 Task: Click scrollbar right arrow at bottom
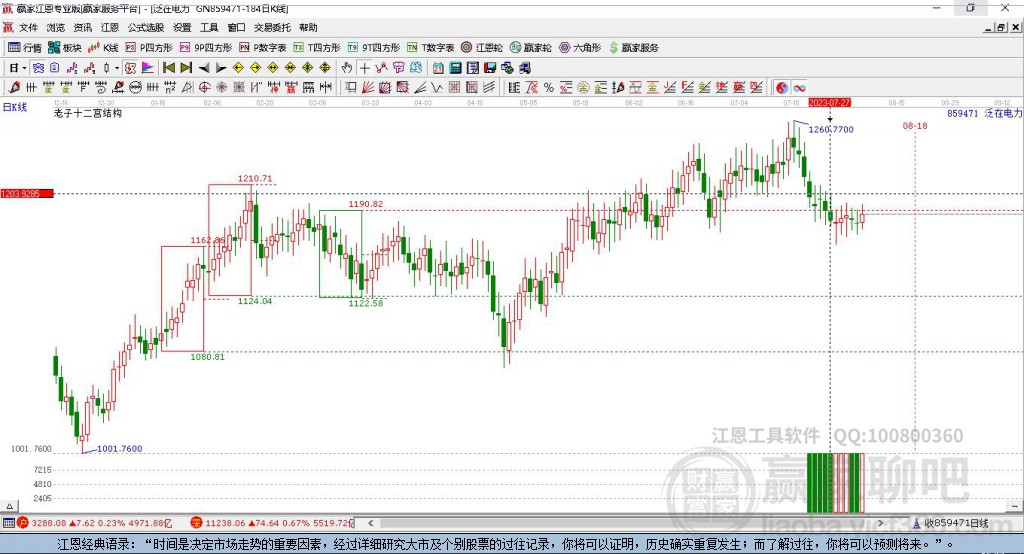pos(880,523)
